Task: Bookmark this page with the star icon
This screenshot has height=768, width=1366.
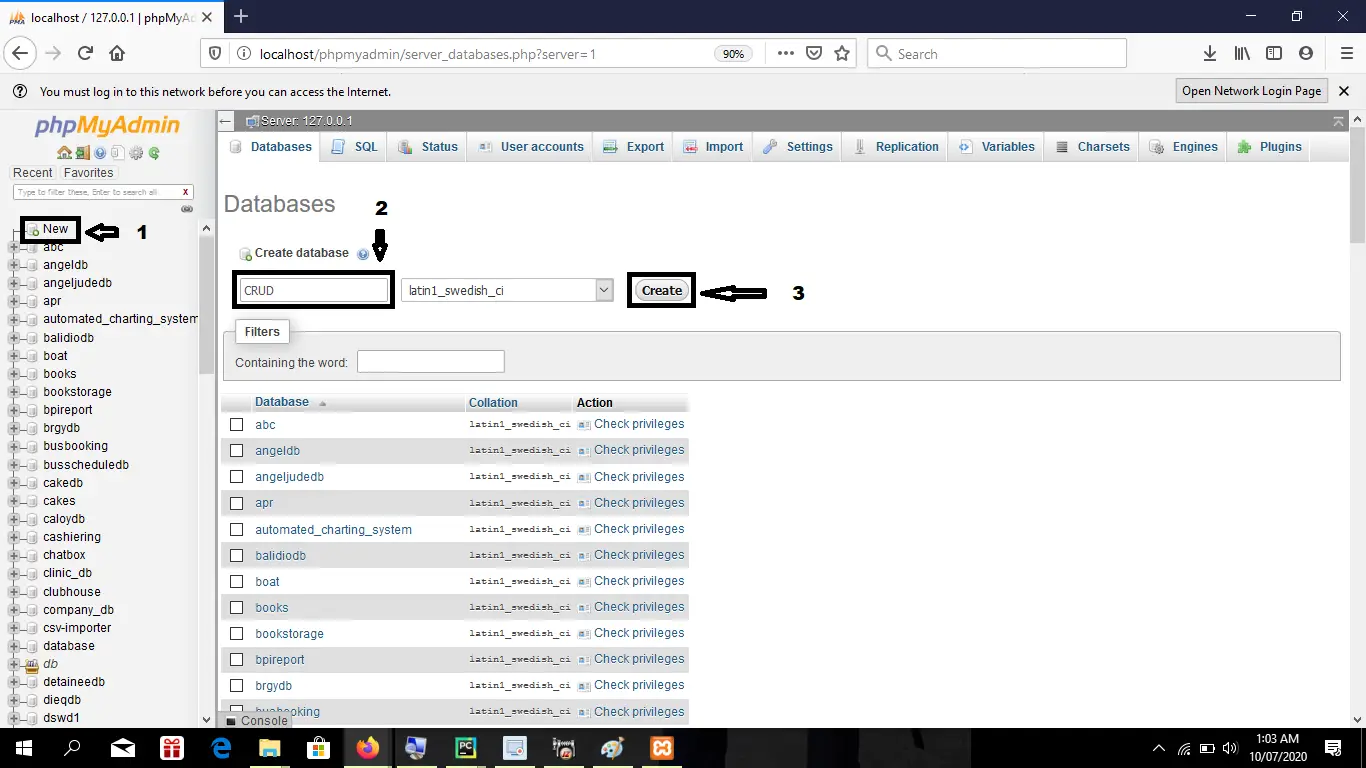Action: coord(842,53)
